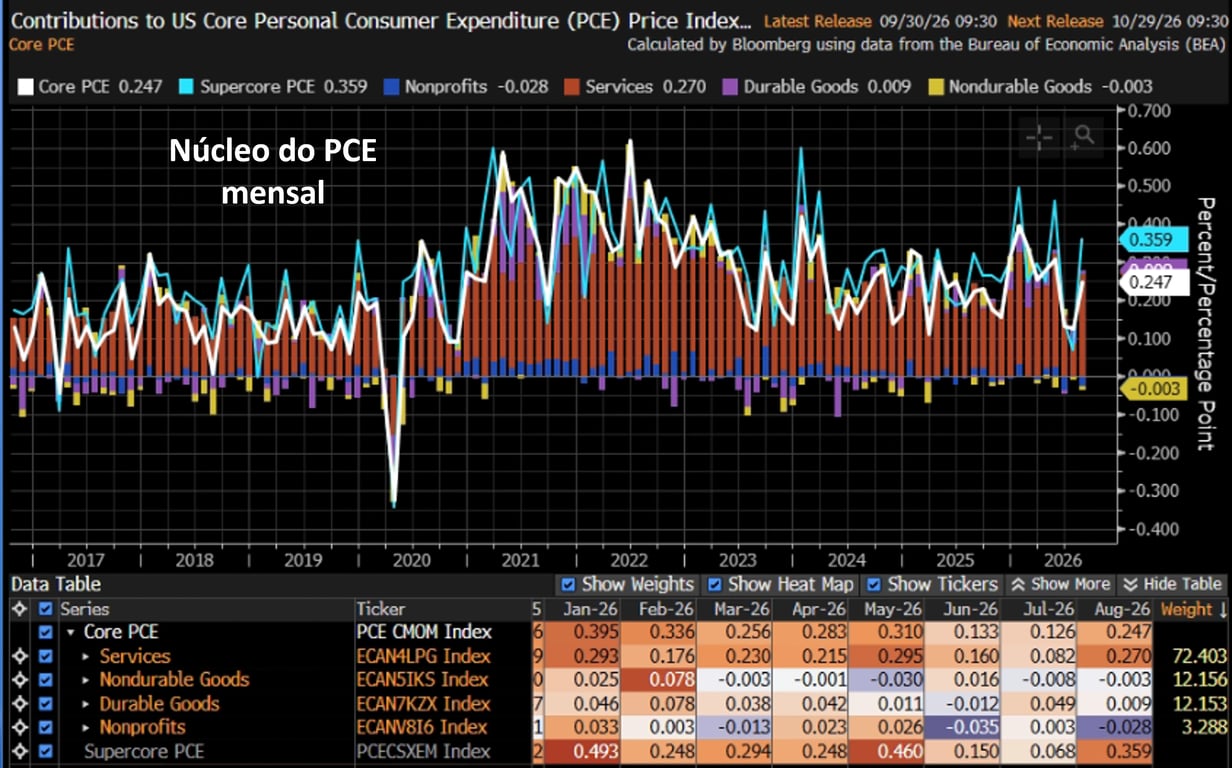Viewport: 1232px width, 768px height.
Task: Click the Services row label
Action: 134,656
